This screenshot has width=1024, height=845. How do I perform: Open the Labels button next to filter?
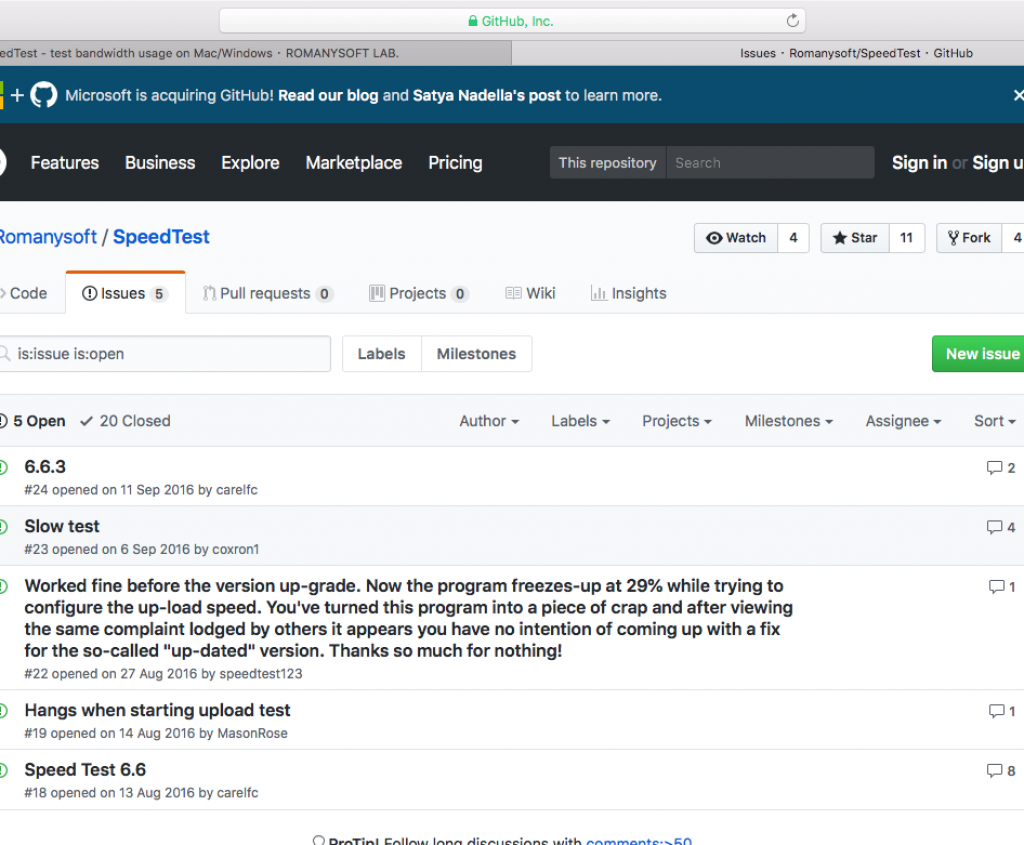[x=381, y=354]
